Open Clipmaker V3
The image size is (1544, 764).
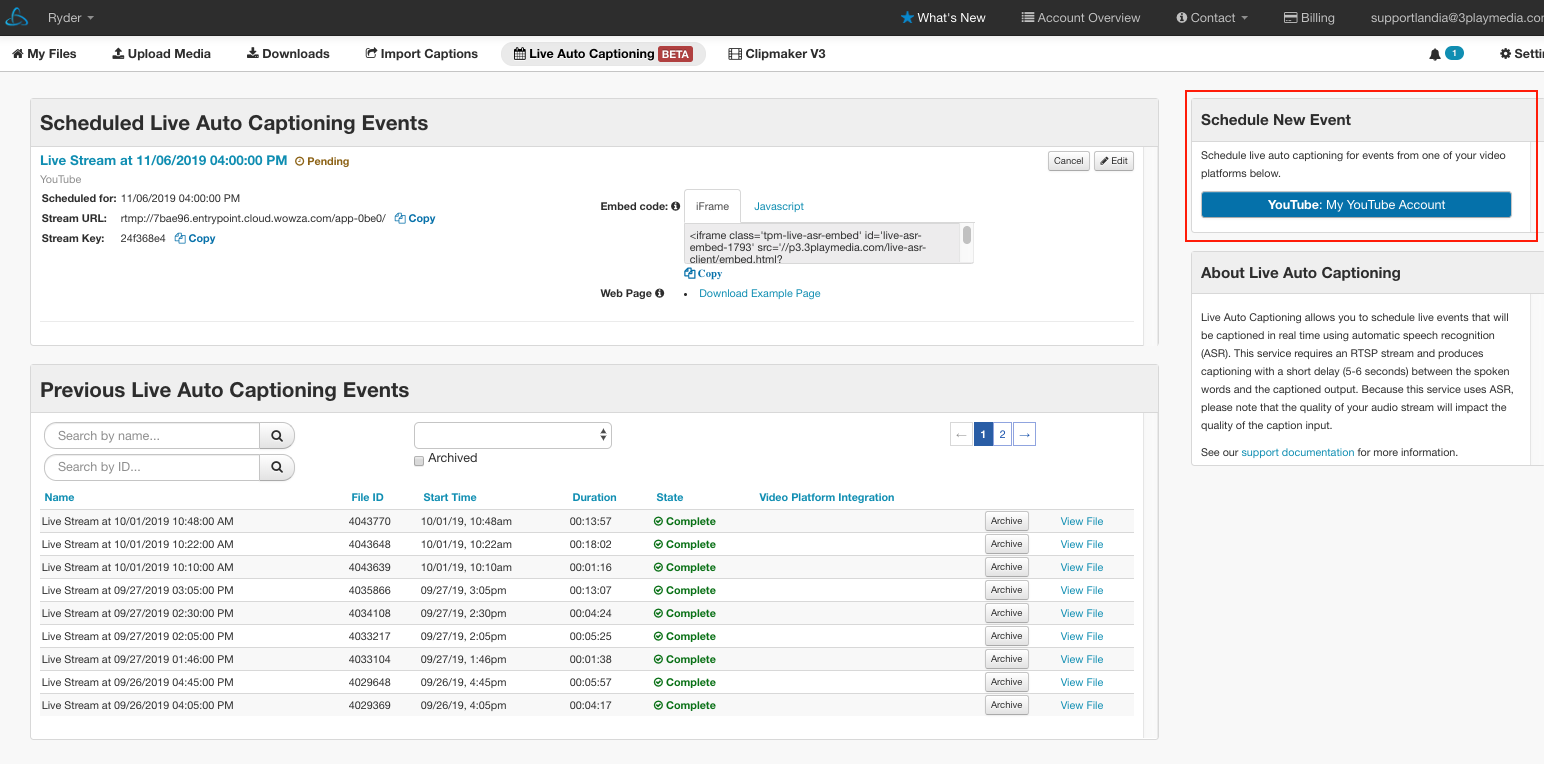click(777, 54)
